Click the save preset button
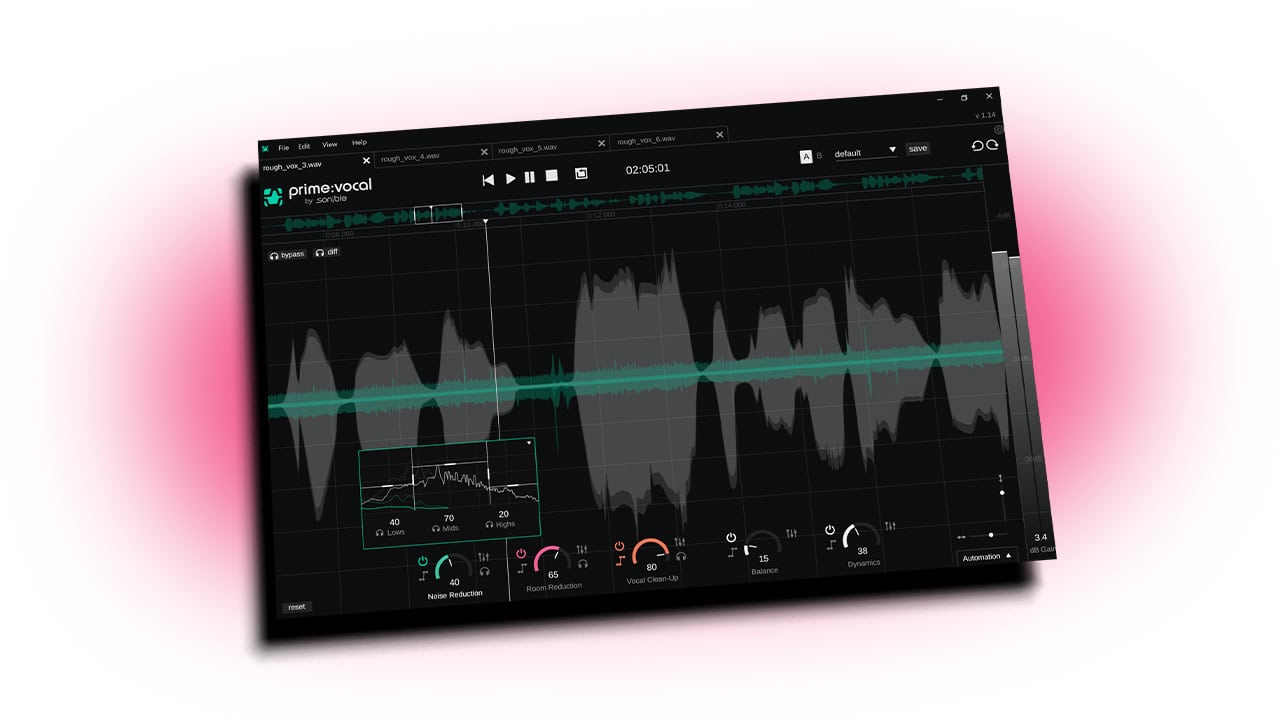This screenshot has width=1280, height=720. pos(917,148)
